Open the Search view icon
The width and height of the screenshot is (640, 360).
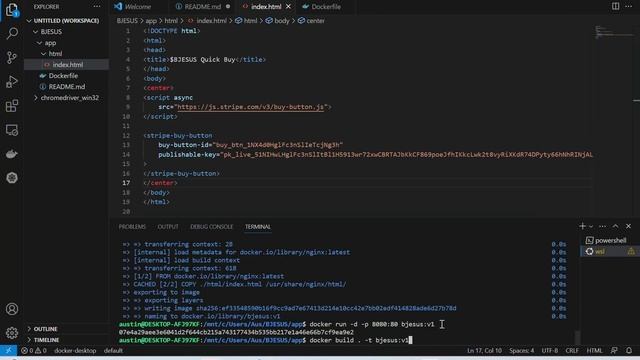(12, 33)
